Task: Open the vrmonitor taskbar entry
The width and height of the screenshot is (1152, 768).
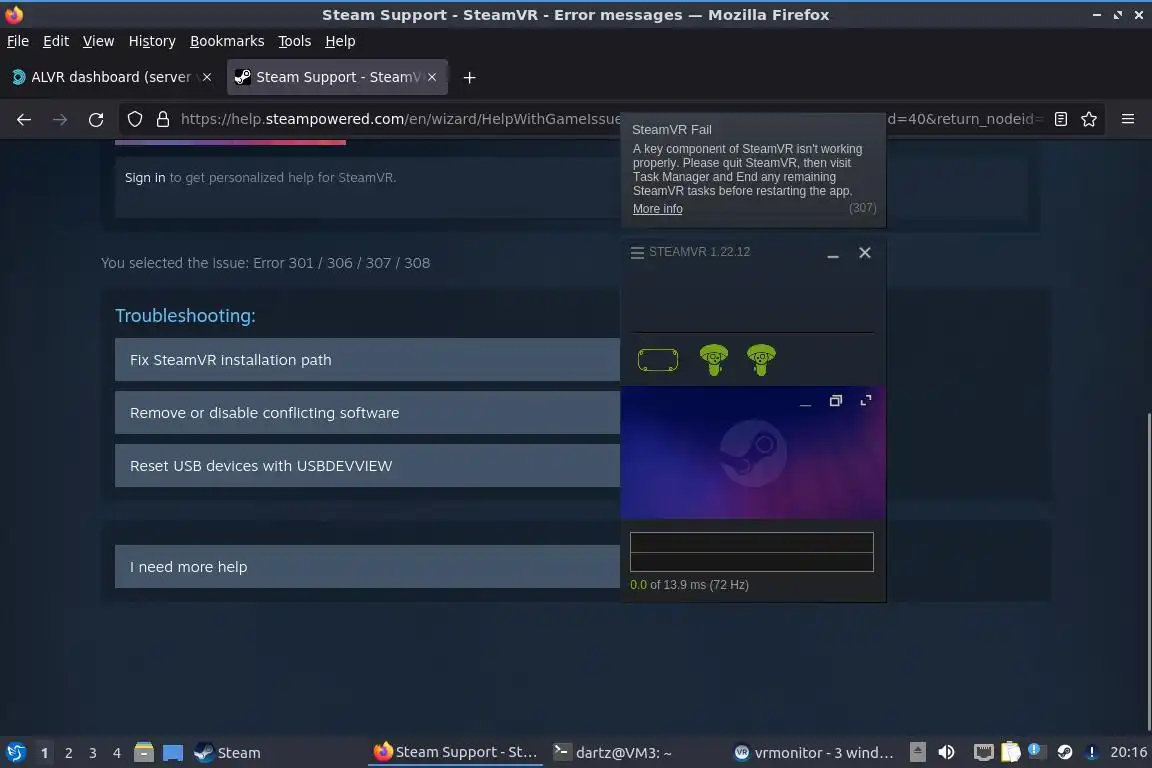Action: [814, 753]
